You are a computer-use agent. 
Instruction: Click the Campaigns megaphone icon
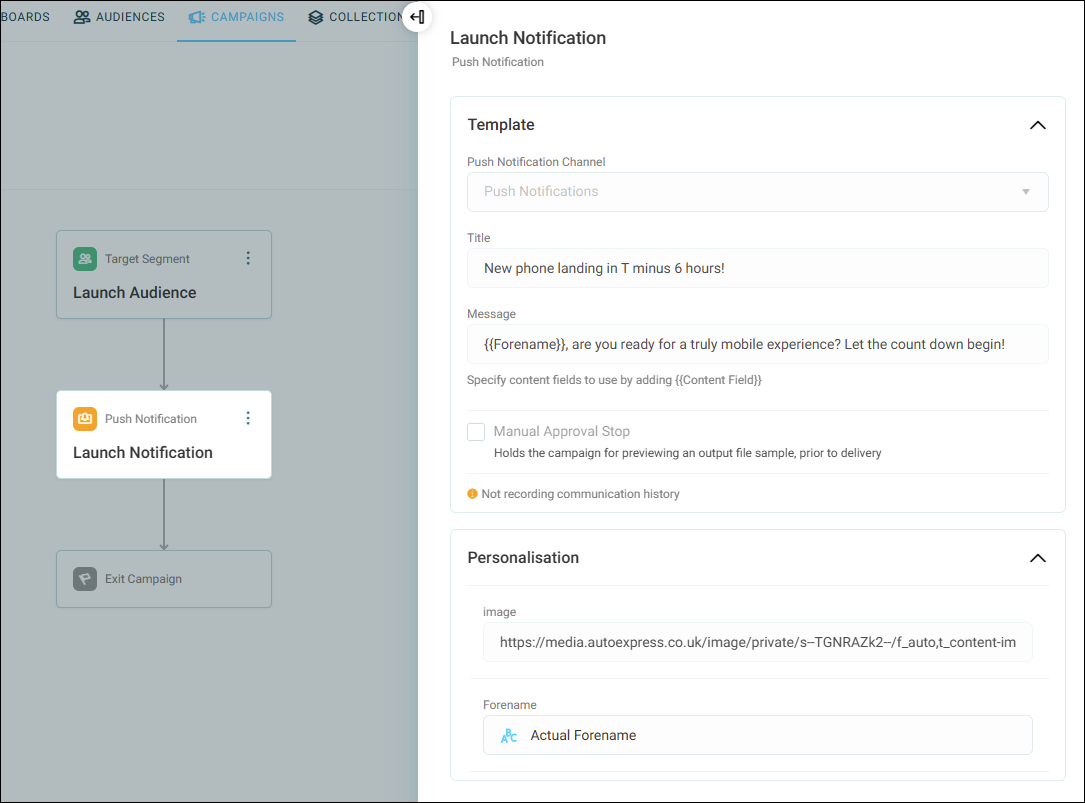pyautogui.click(x=197, y=17)
